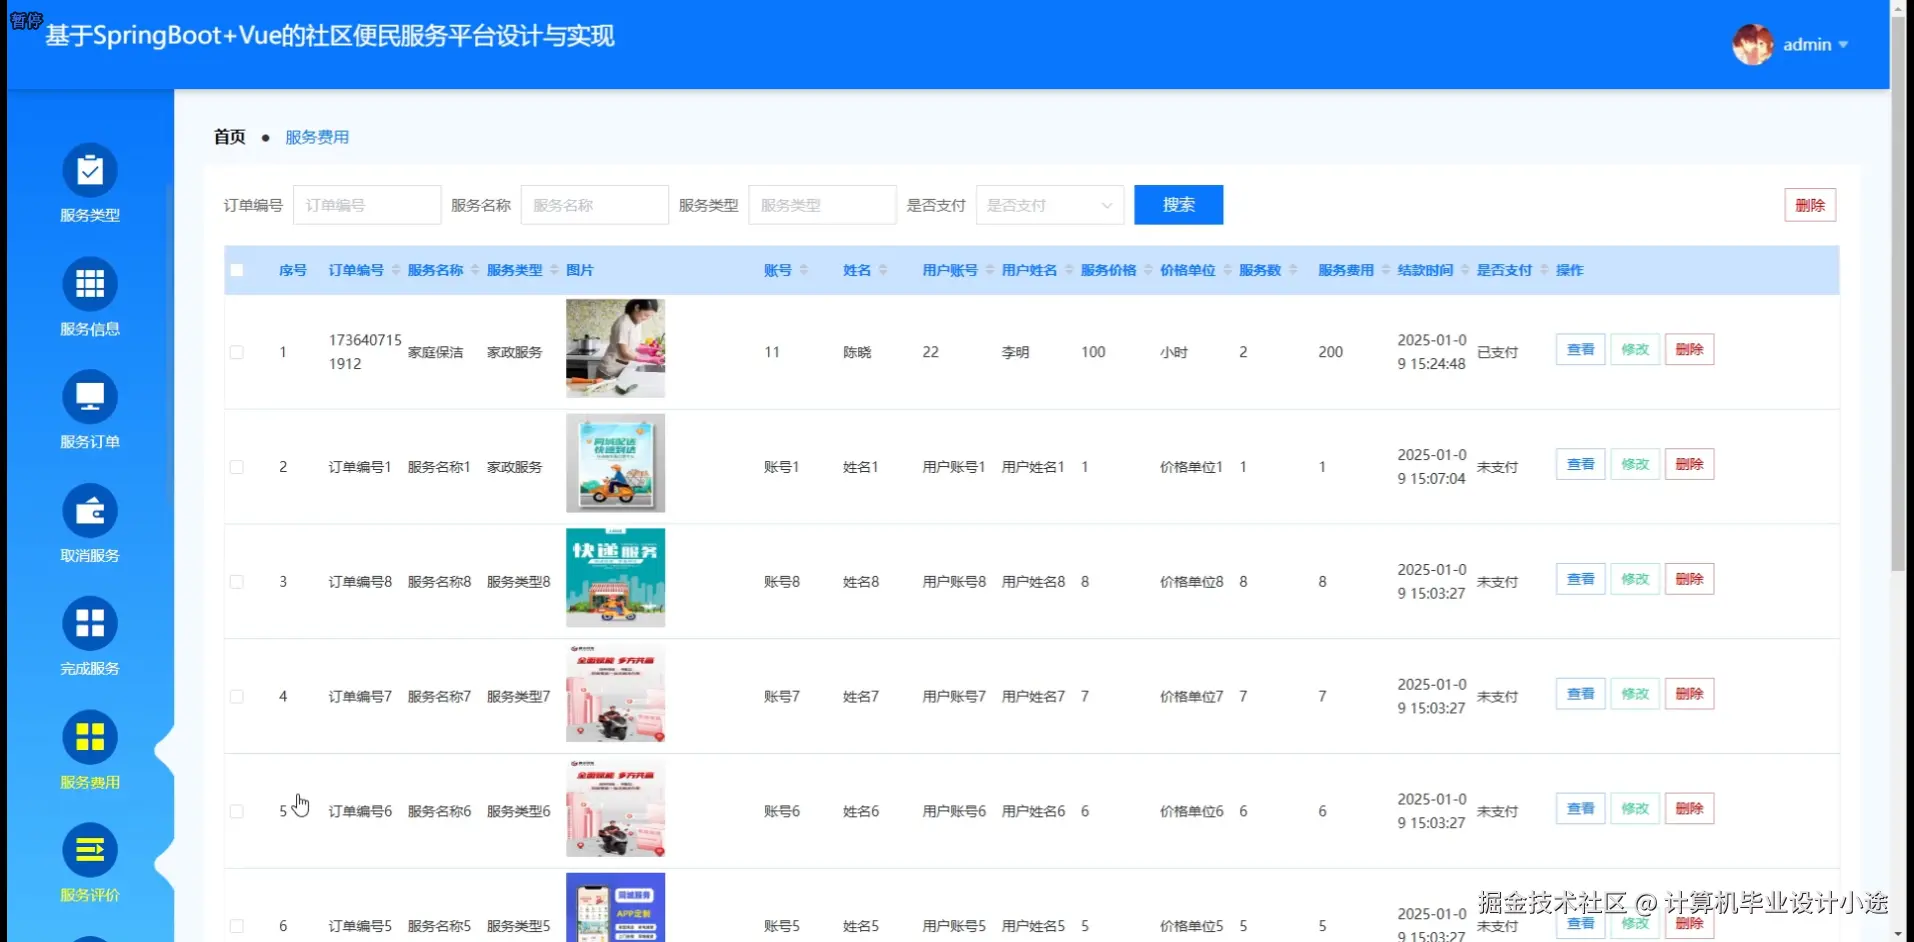Click the top-right batch 删除 button

click(x=1810, y=205)
